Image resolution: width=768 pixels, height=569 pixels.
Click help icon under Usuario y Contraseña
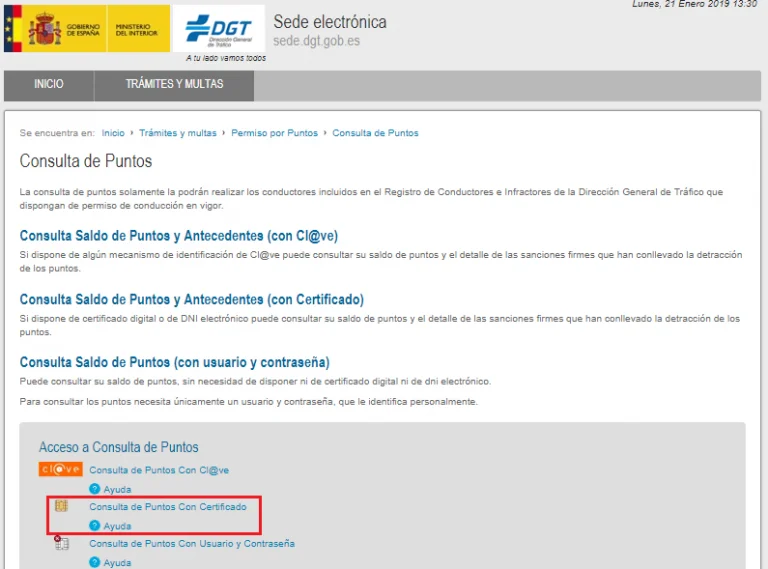[x=95, y=562]
